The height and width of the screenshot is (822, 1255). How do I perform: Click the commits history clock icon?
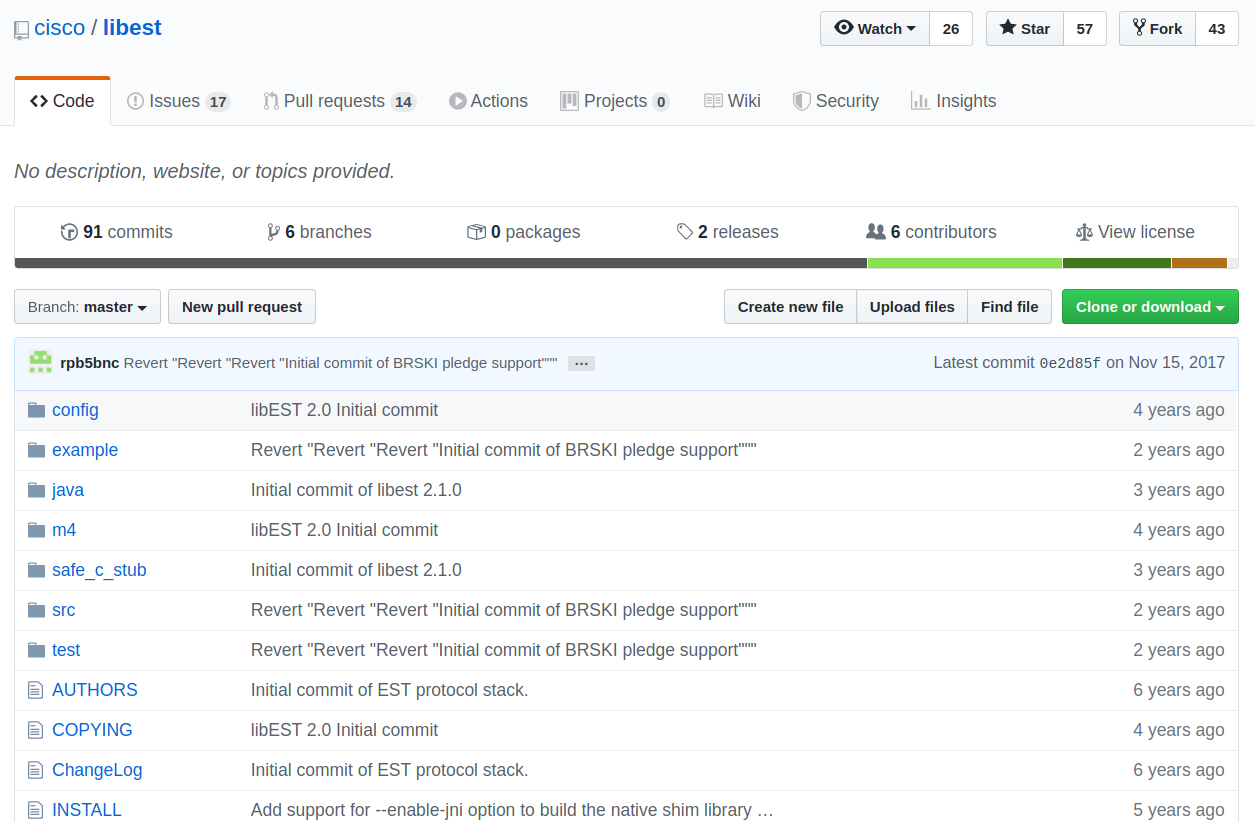[x=69, y=232]
